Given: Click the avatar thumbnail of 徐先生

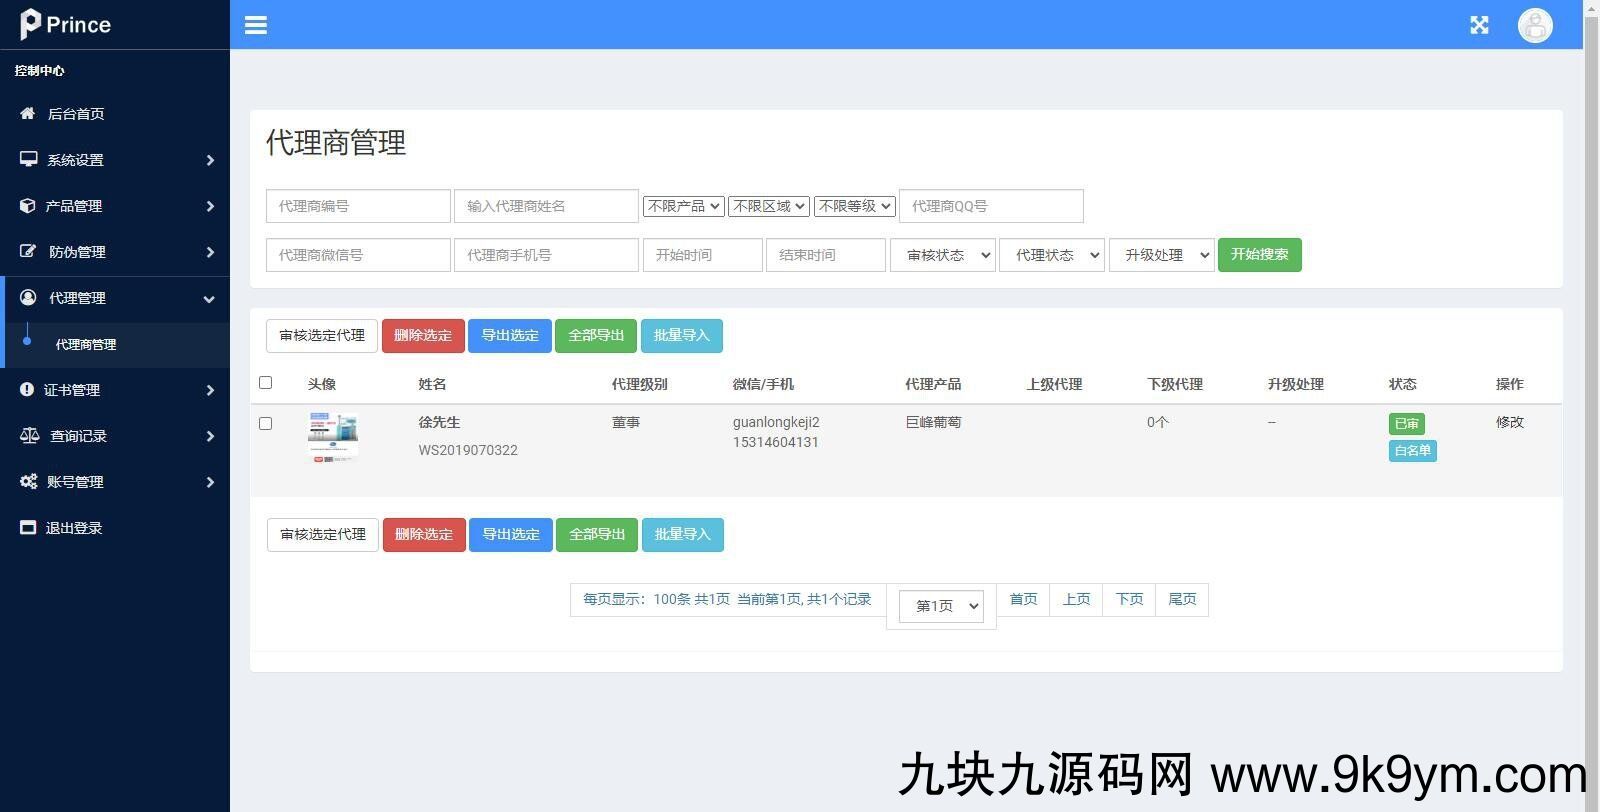Looking at the screenshot, I should pyautogui.click(x=333, y=438).
